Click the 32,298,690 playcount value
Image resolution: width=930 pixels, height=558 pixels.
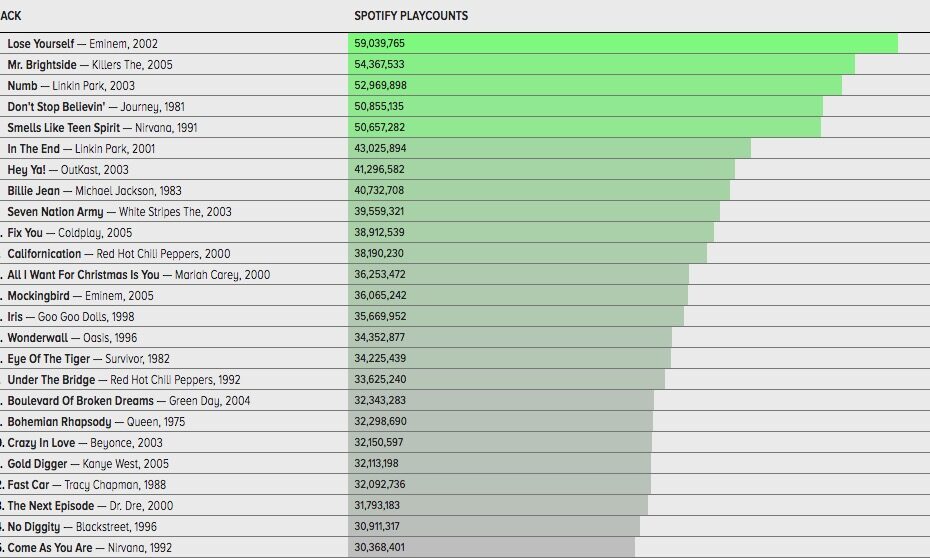coord(380,422)
